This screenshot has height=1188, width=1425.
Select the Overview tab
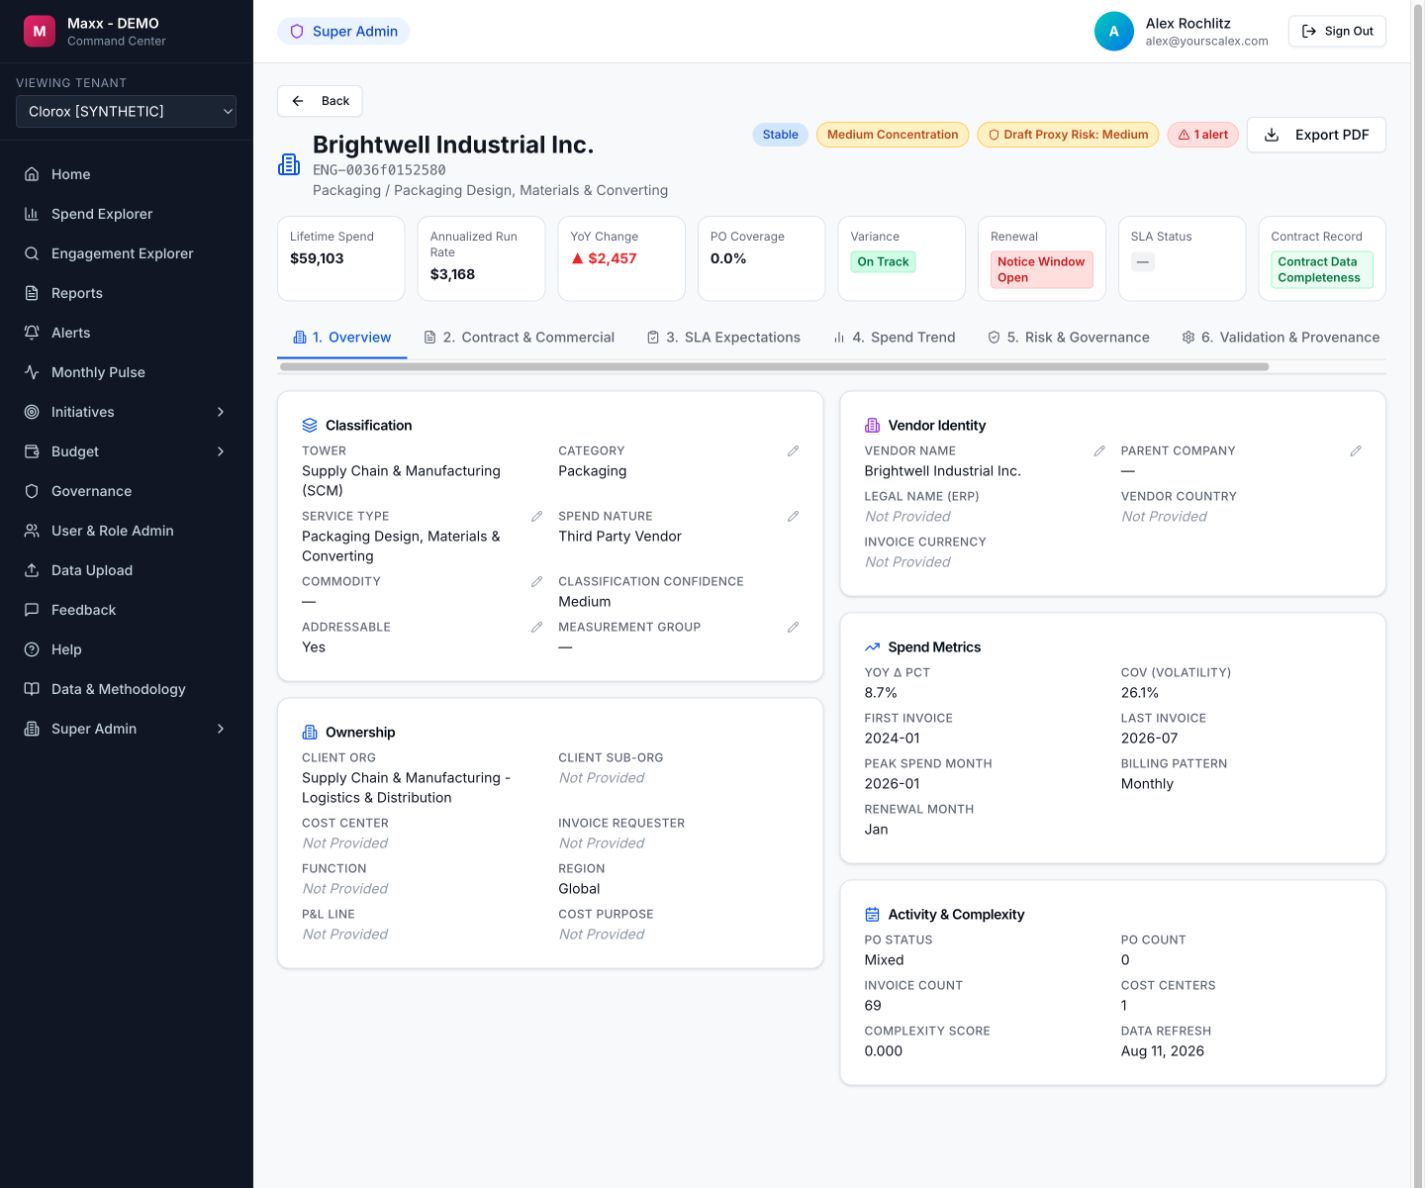[342, 337]
